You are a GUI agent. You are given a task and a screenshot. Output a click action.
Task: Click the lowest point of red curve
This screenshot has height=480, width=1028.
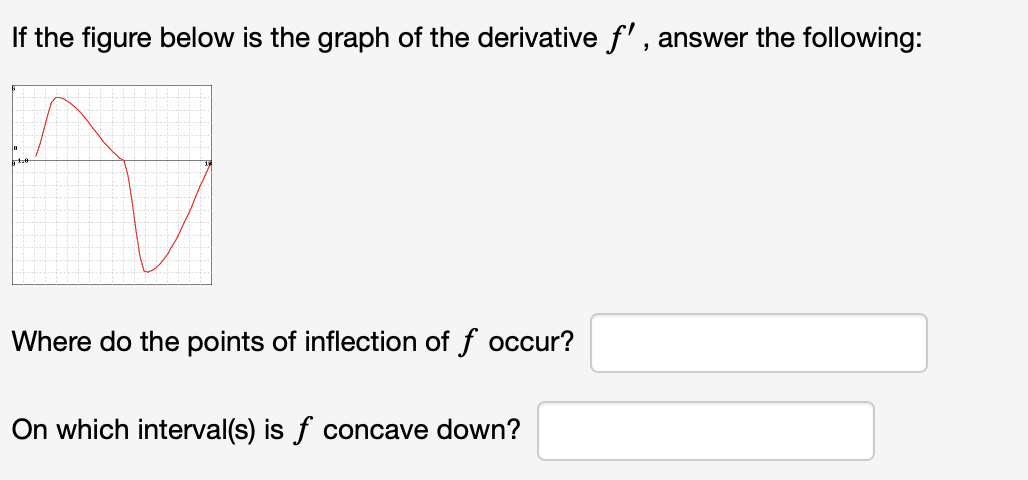(x=147, y=271)
